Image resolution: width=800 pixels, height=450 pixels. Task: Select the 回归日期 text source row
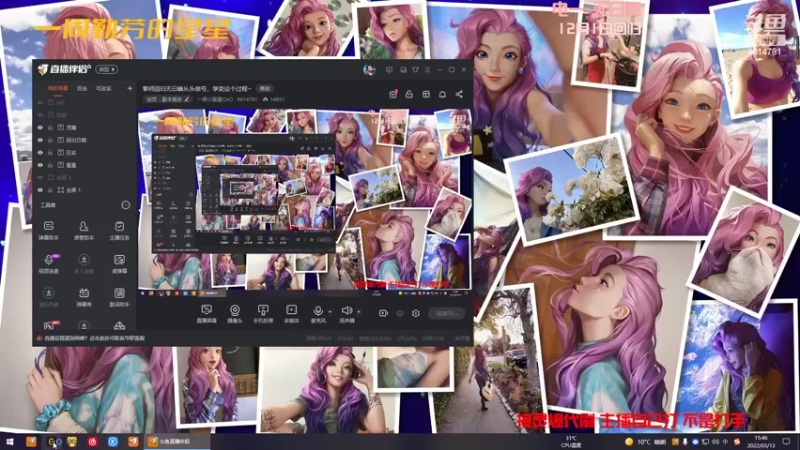point(85,140)
